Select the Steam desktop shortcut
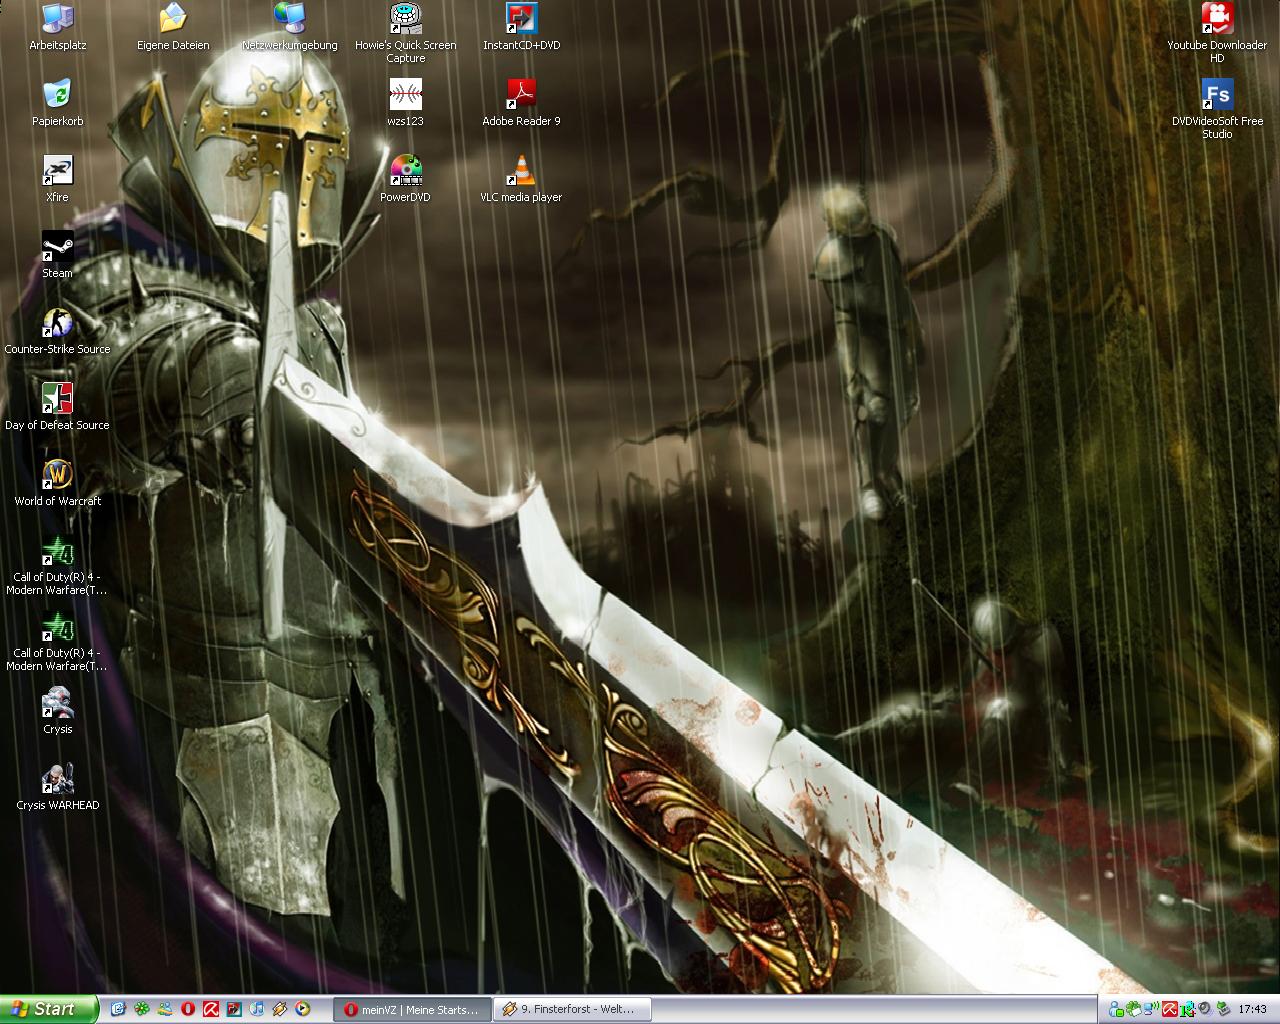Image resolution: width=1280 pixels, height=1024 pixels. pyautogui.click(x=58, y=256)
